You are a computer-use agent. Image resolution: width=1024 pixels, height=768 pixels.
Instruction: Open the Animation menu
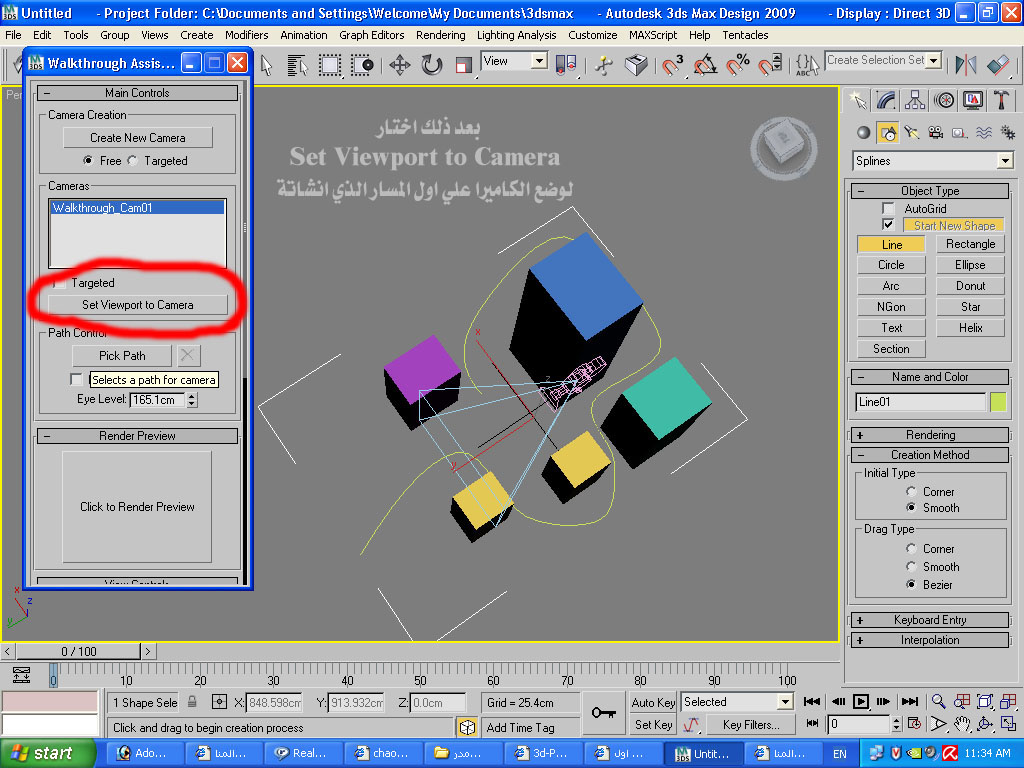pyautogui.click(x=304, y=35)
